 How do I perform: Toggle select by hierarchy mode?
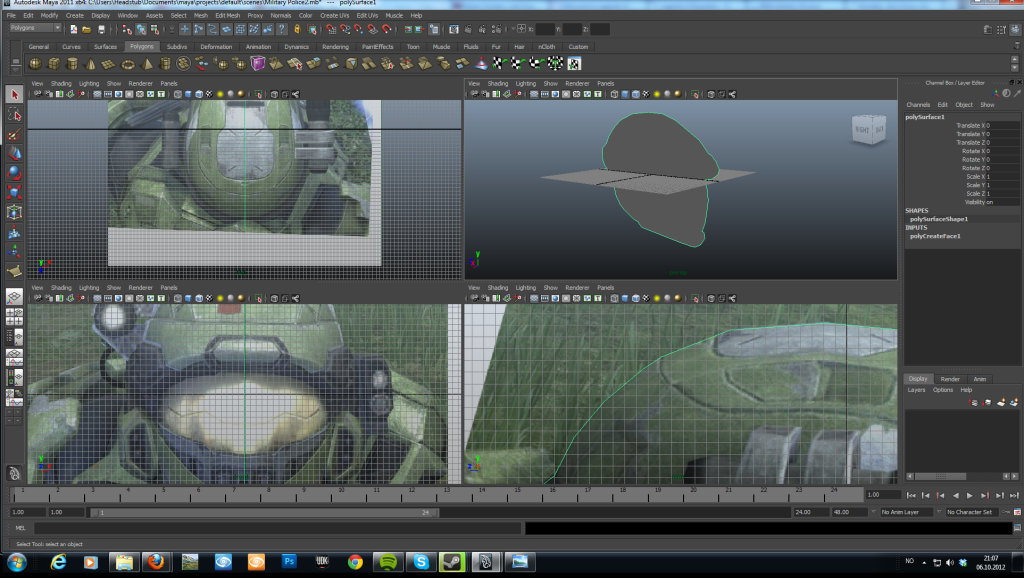click(x=127, y=29)
